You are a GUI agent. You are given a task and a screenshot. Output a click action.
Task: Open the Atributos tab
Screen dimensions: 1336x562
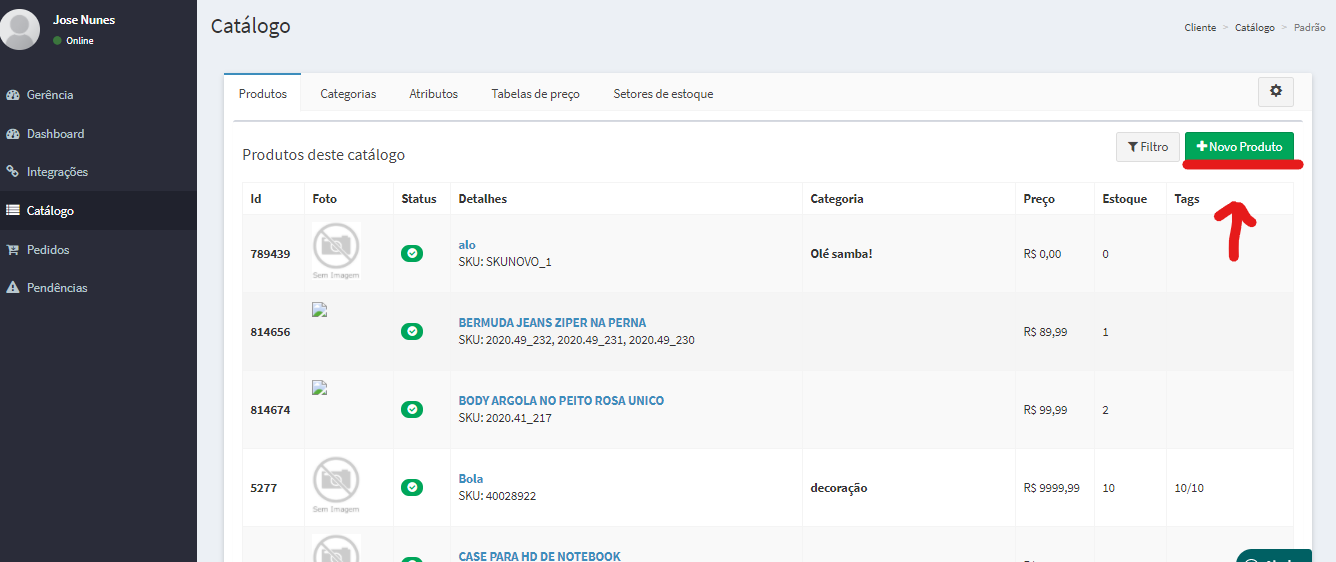tap(433, 93)
